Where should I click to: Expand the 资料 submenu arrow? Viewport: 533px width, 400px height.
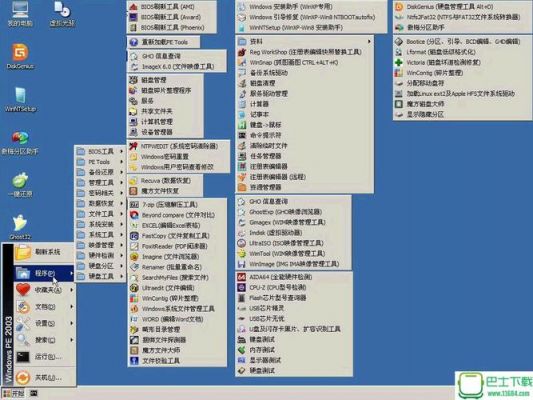tap(369, 41)
